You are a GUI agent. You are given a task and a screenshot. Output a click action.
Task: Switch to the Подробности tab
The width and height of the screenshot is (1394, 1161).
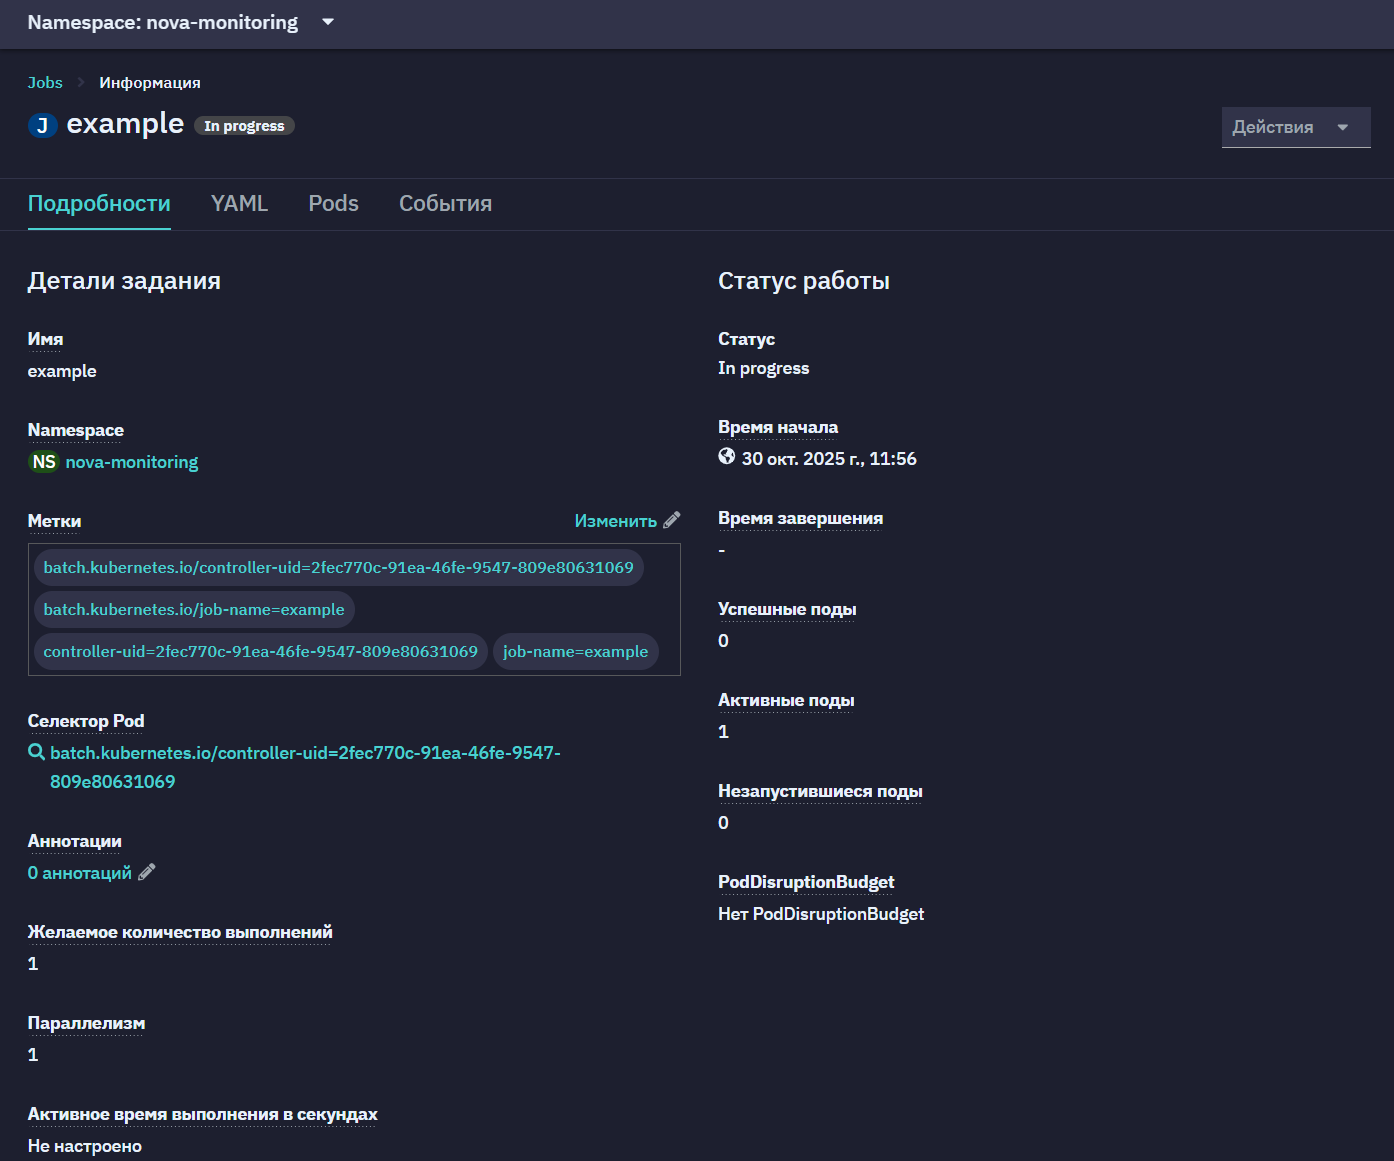point(99,203)
